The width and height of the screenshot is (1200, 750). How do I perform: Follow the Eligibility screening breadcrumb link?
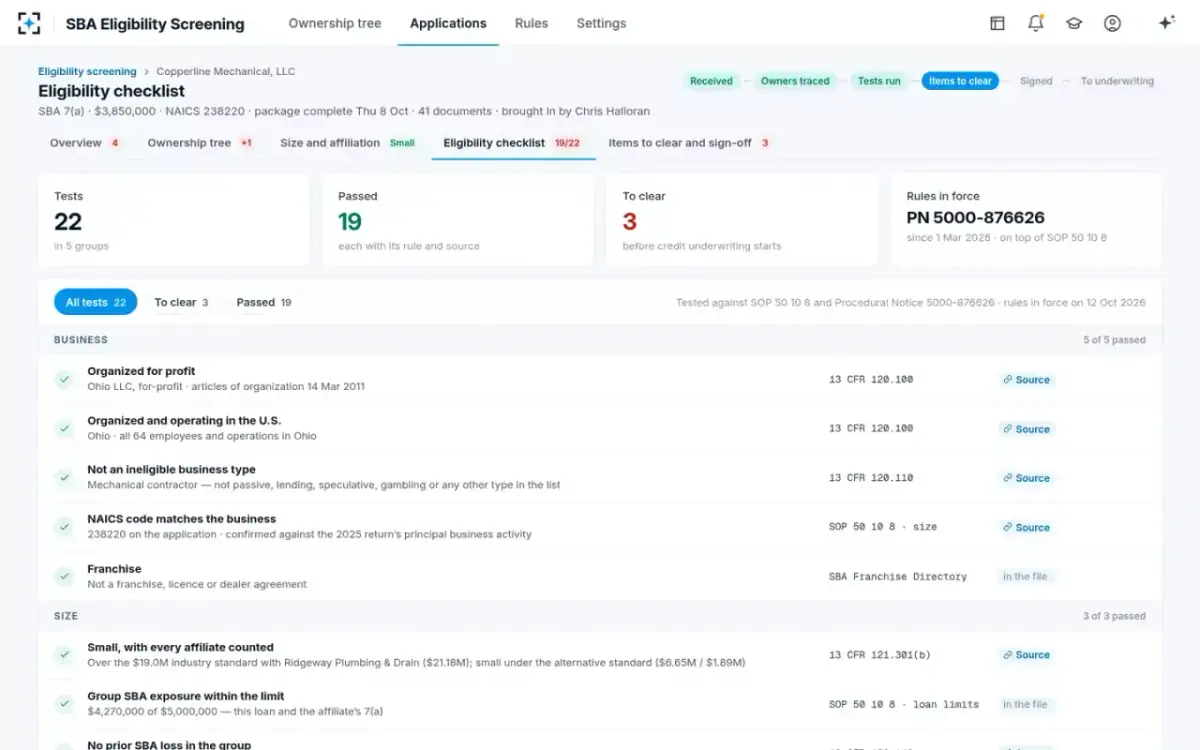click(87, 72)
